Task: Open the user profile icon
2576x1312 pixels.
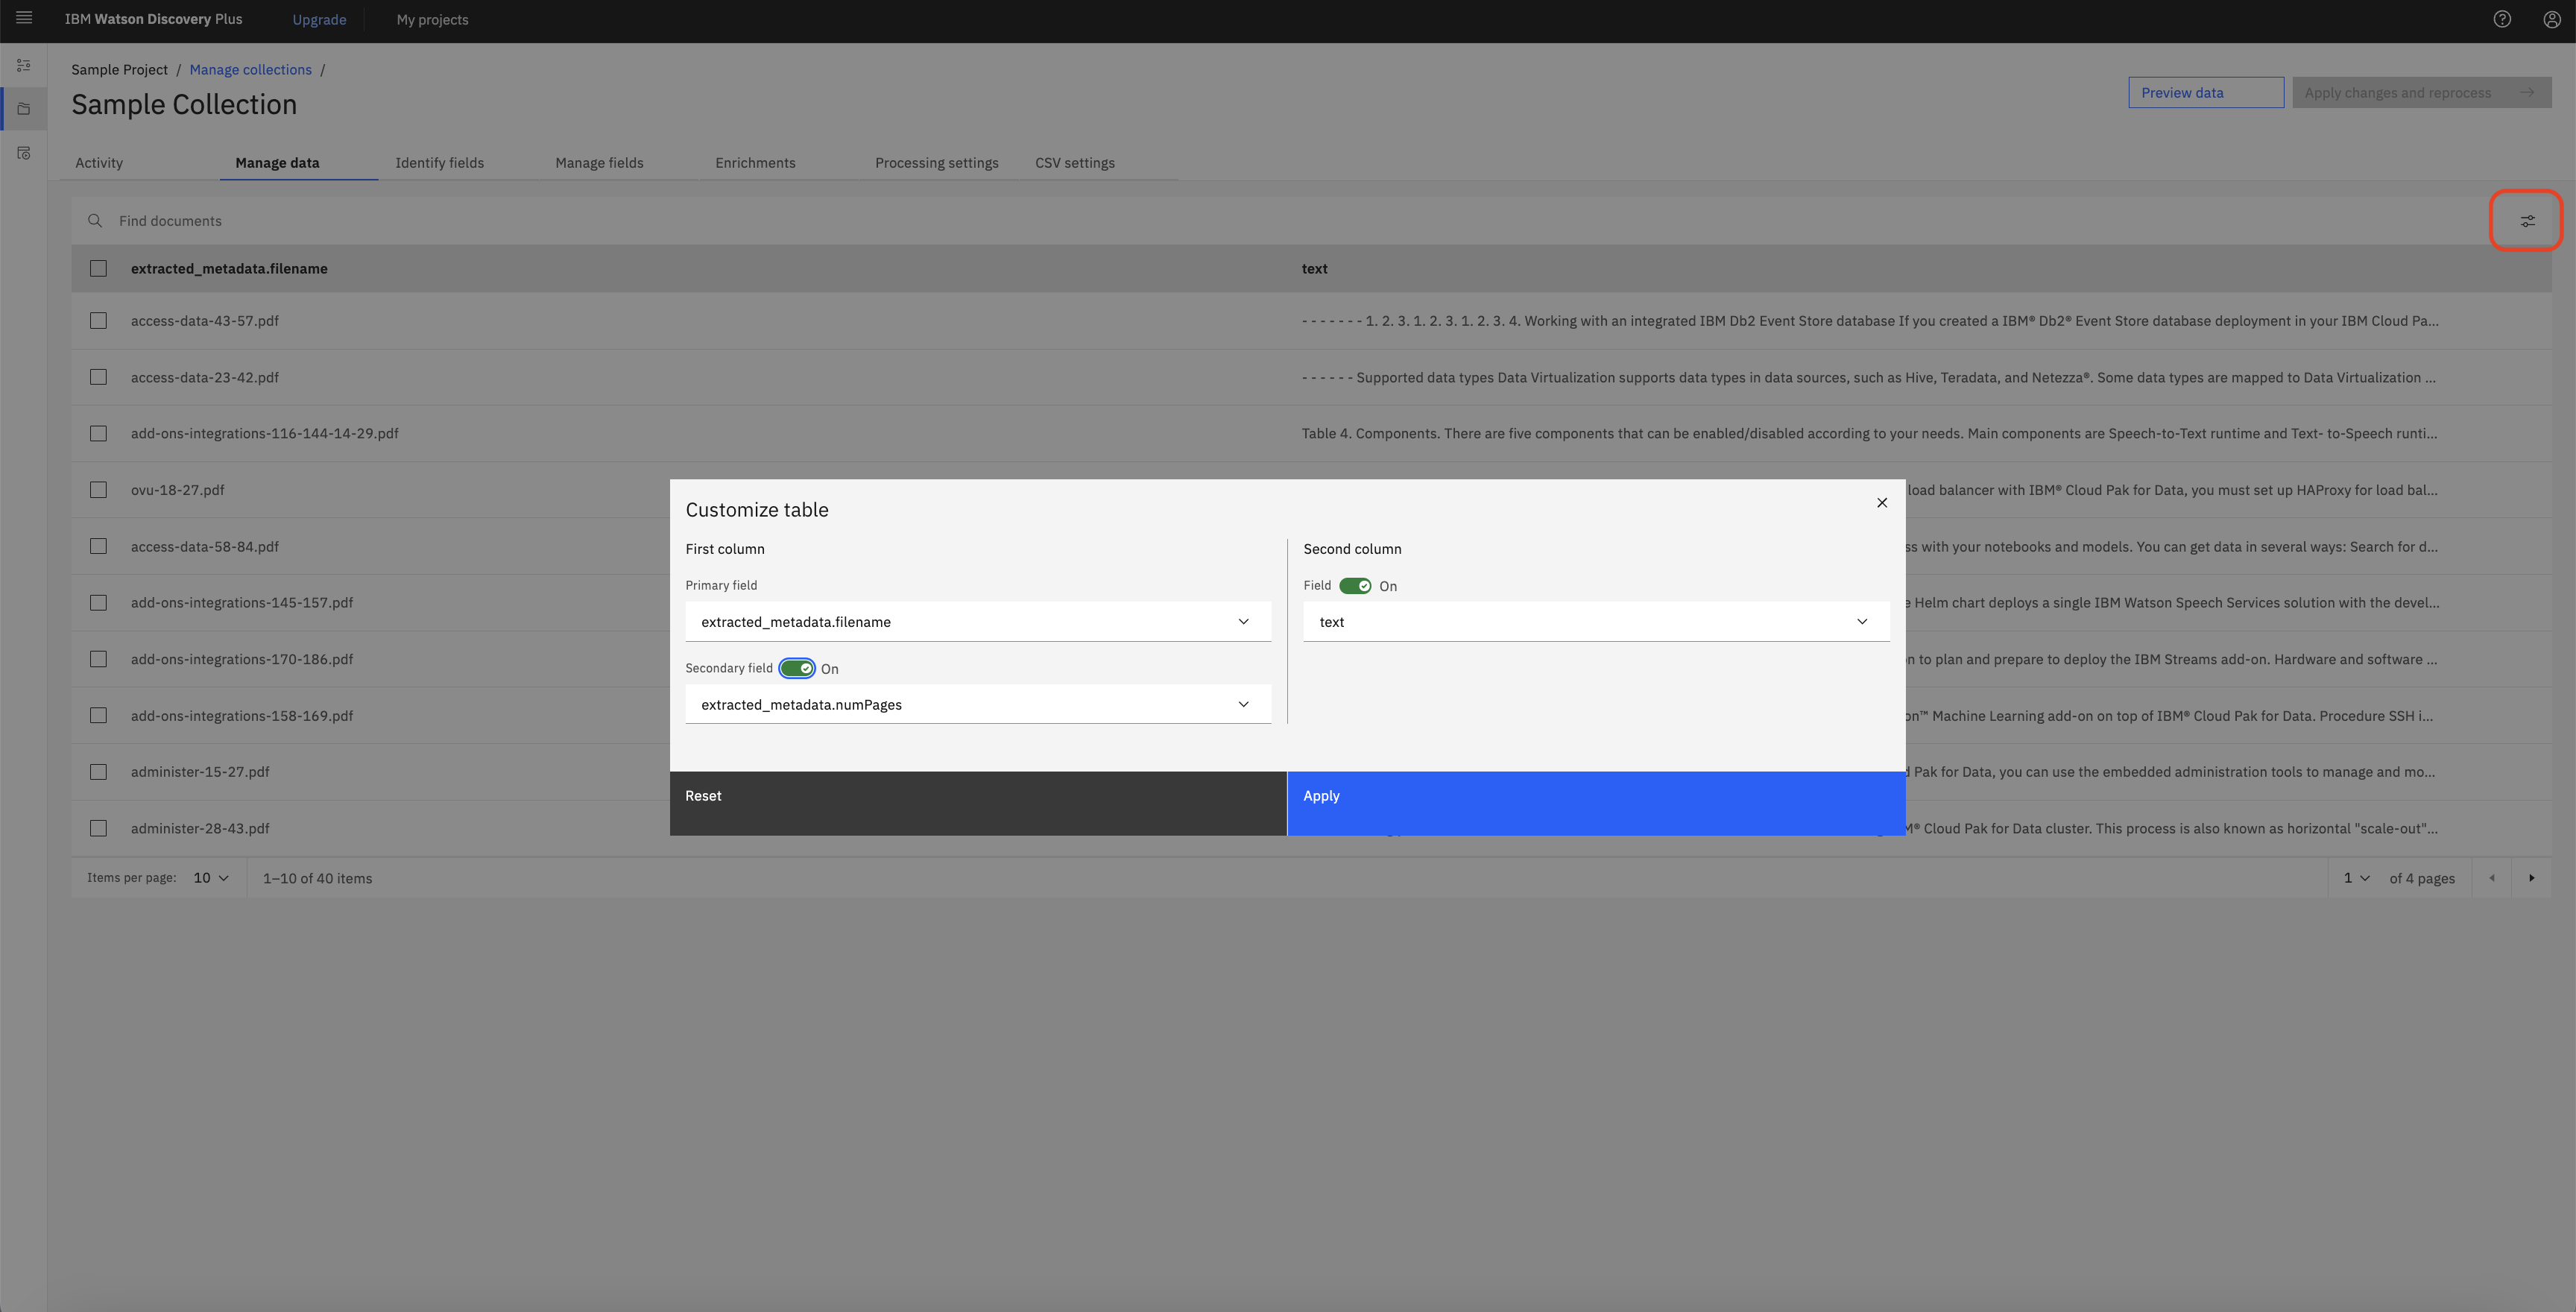Action: point(2552,19)
